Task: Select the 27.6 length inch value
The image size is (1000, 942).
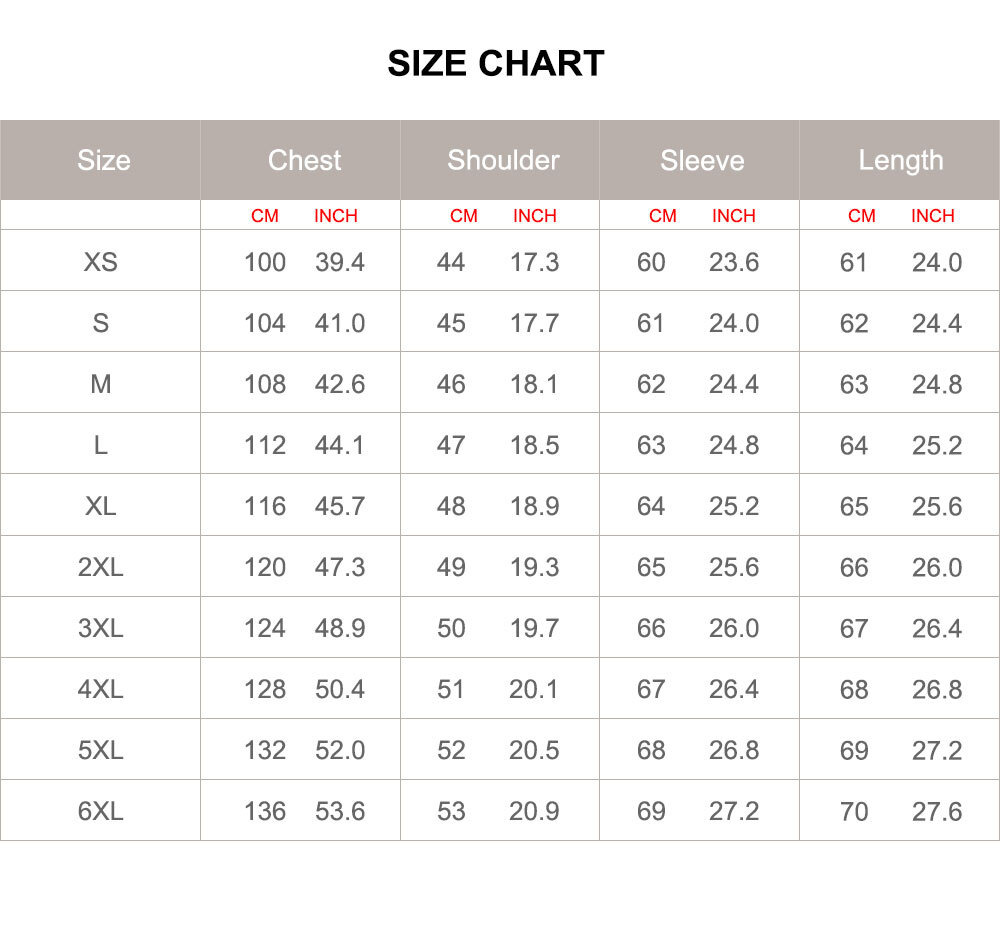Action: [937, 811]
